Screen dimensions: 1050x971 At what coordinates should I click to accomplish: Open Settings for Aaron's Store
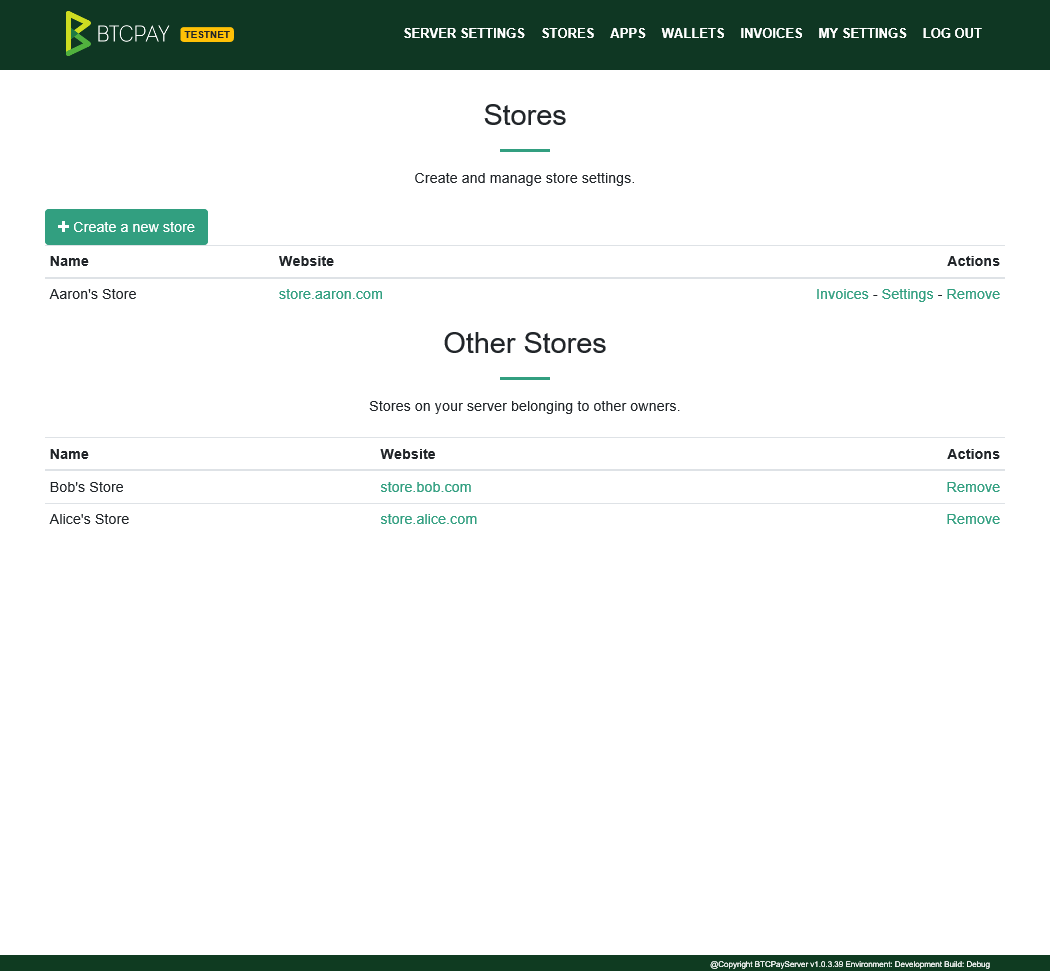click(x=907, y=294)
